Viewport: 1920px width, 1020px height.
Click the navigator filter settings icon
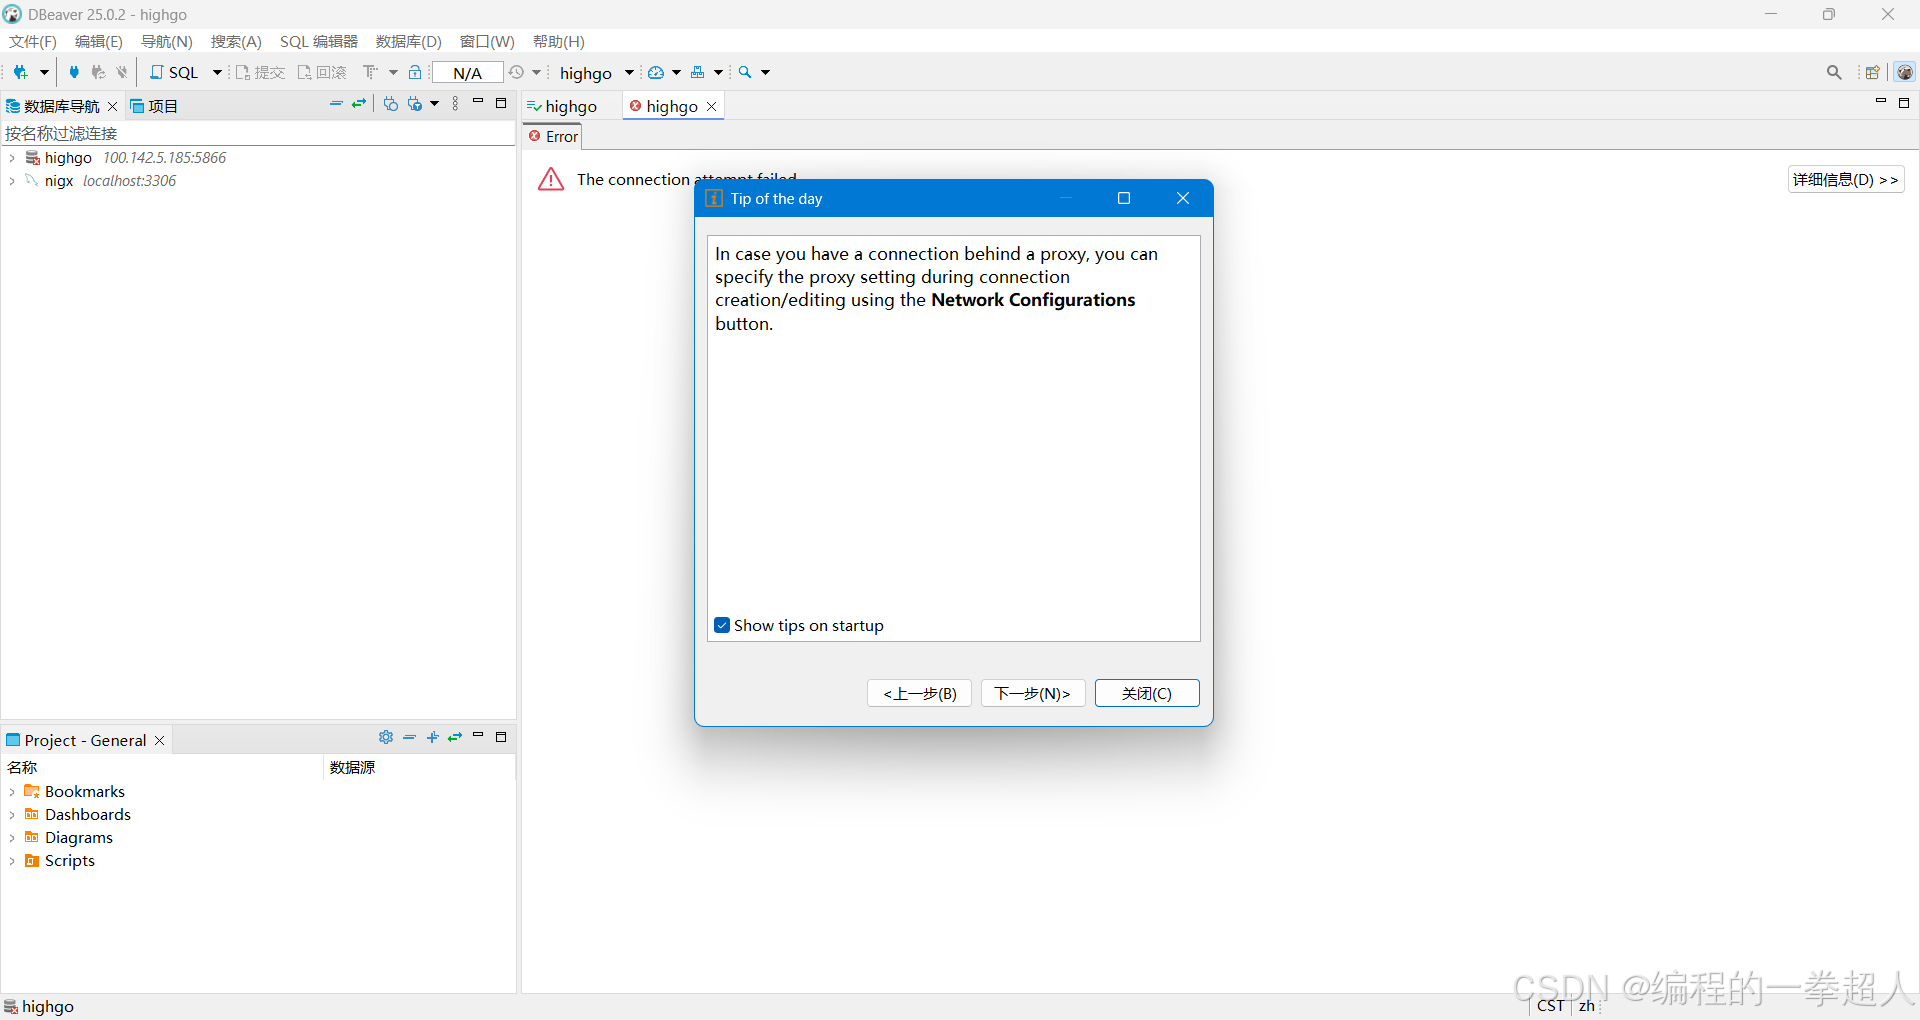[x=415, y=104]
